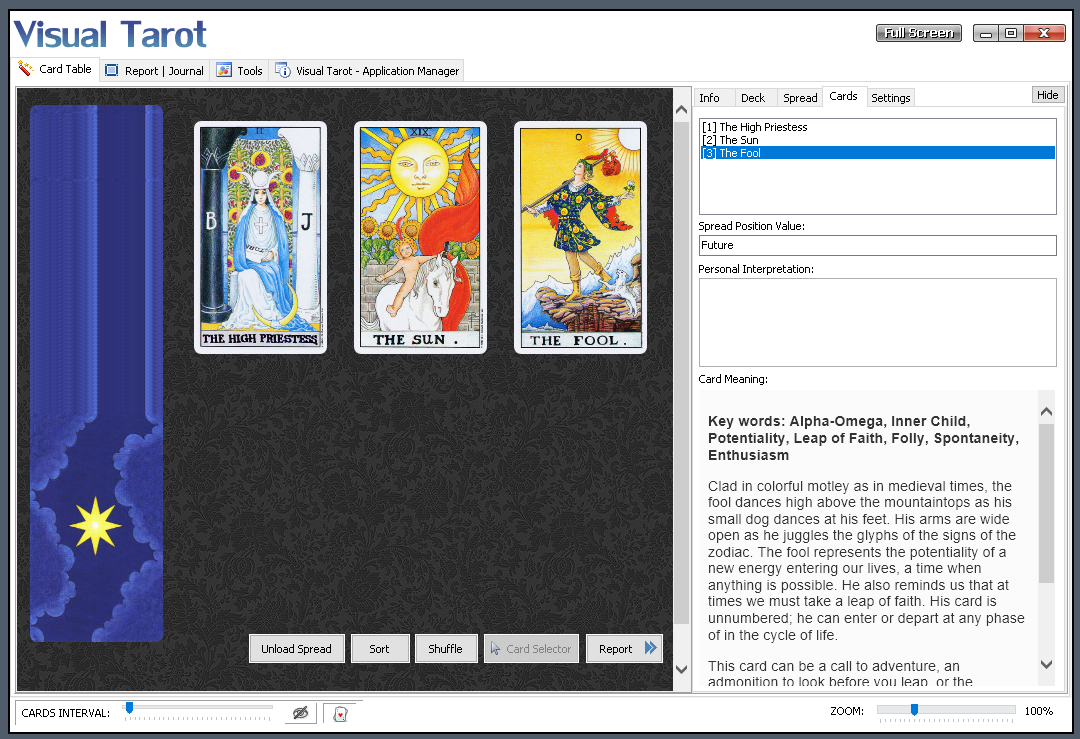
Task: Click the Card Meaning scroll-down arrow
Action: pyautogui.click(x=1046, y=665)
